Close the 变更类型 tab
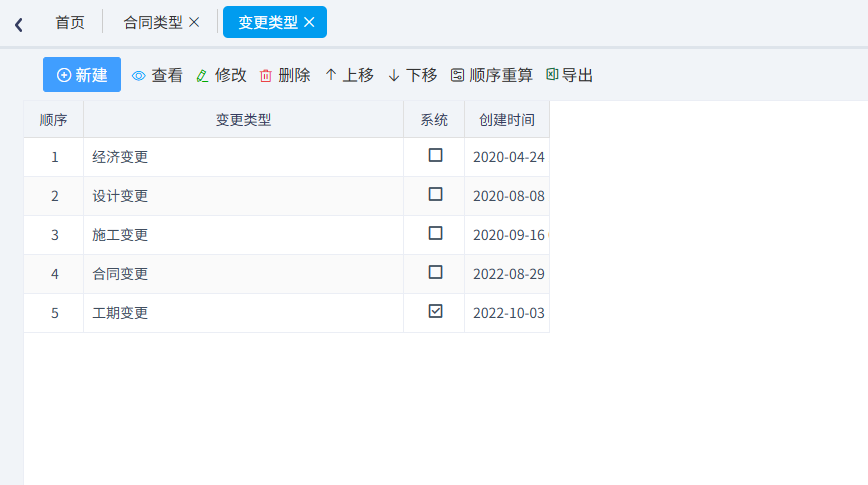 pyautogui.click(x=309, y=22)
